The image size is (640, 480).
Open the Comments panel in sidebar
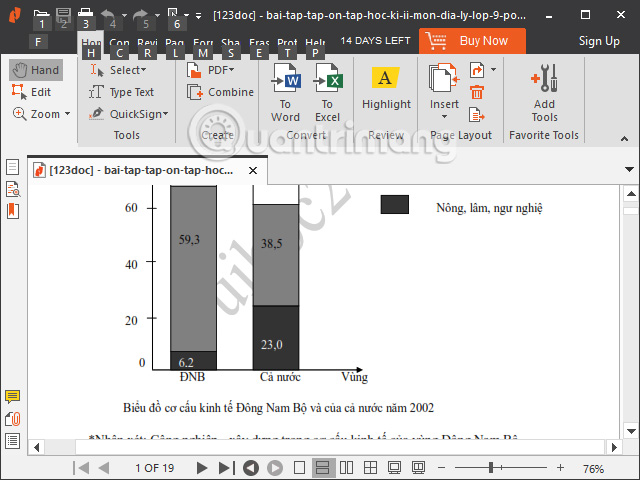[13, 396]
